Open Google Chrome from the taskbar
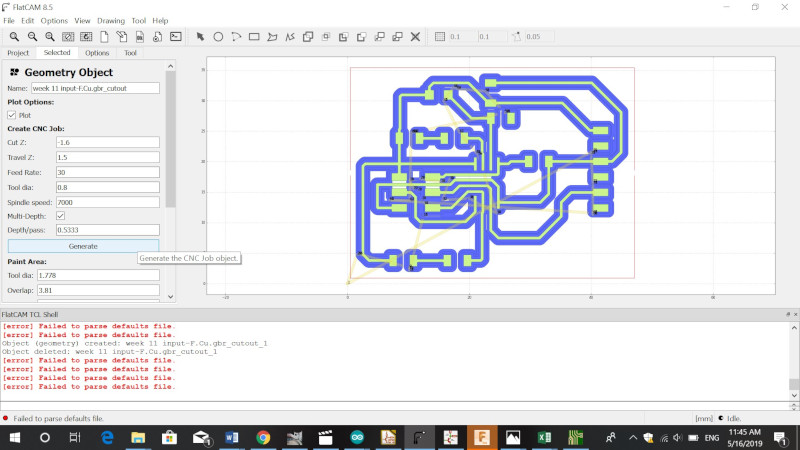This screenshot has width=800, height=450. 263,438
